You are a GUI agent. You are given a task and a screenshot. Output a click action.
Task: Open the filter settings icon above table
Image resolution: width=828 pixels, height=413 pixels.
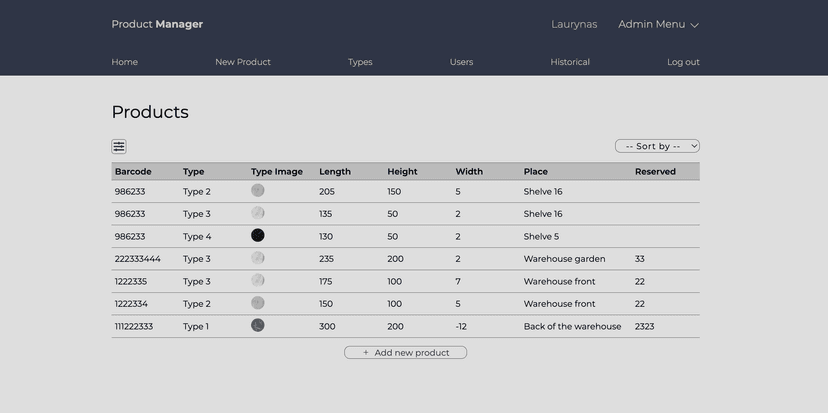(119, 147)
